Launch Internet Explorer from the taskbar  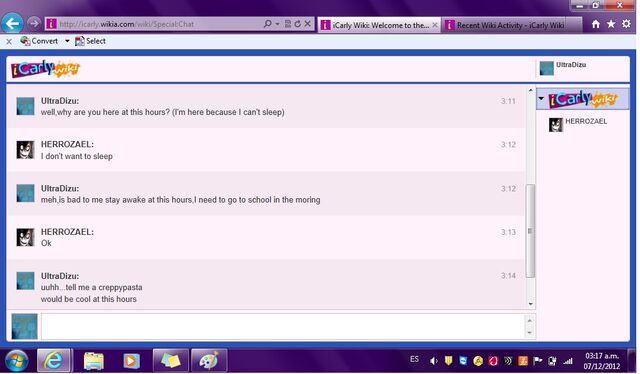click(53, 361)
